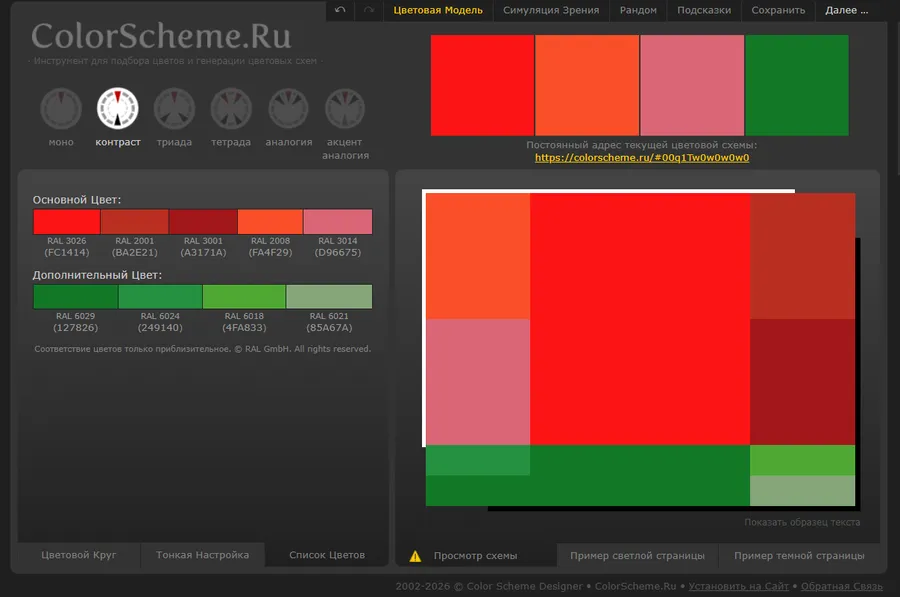900x597 pixels.
Task: Switch to Цветовой Круг tab
Action: (x=79, y=555)
